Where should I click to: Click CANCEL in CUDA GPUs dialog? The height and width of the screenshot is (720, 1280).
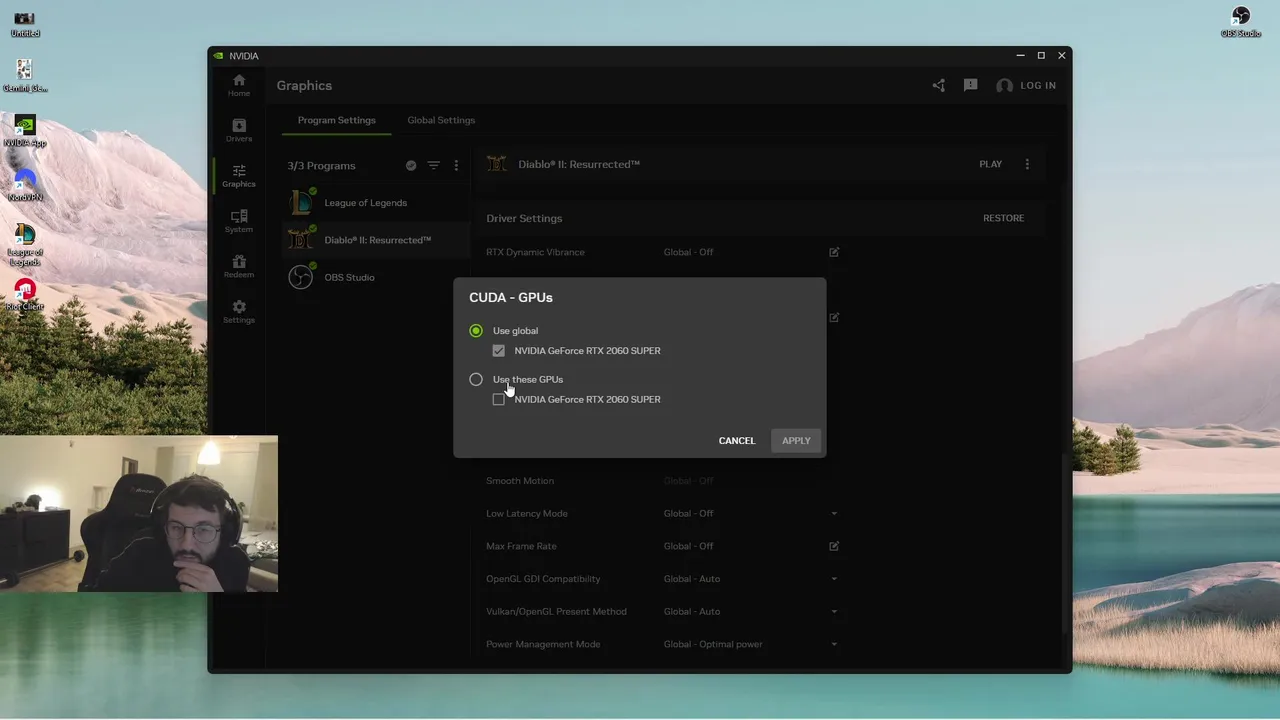coord(737,441)
